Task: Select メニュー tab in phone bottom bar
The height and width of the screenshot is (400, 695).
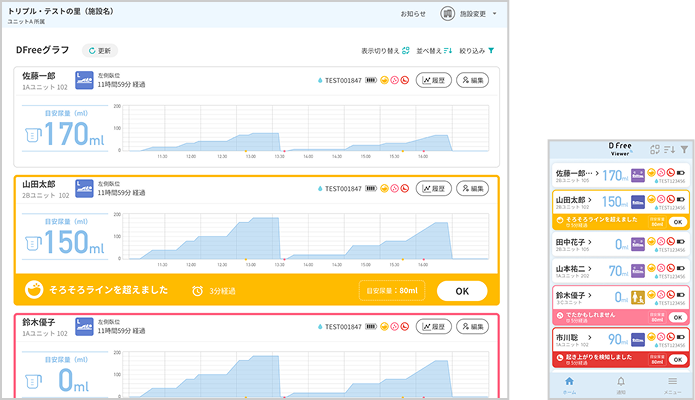Action: click(672, 385)
